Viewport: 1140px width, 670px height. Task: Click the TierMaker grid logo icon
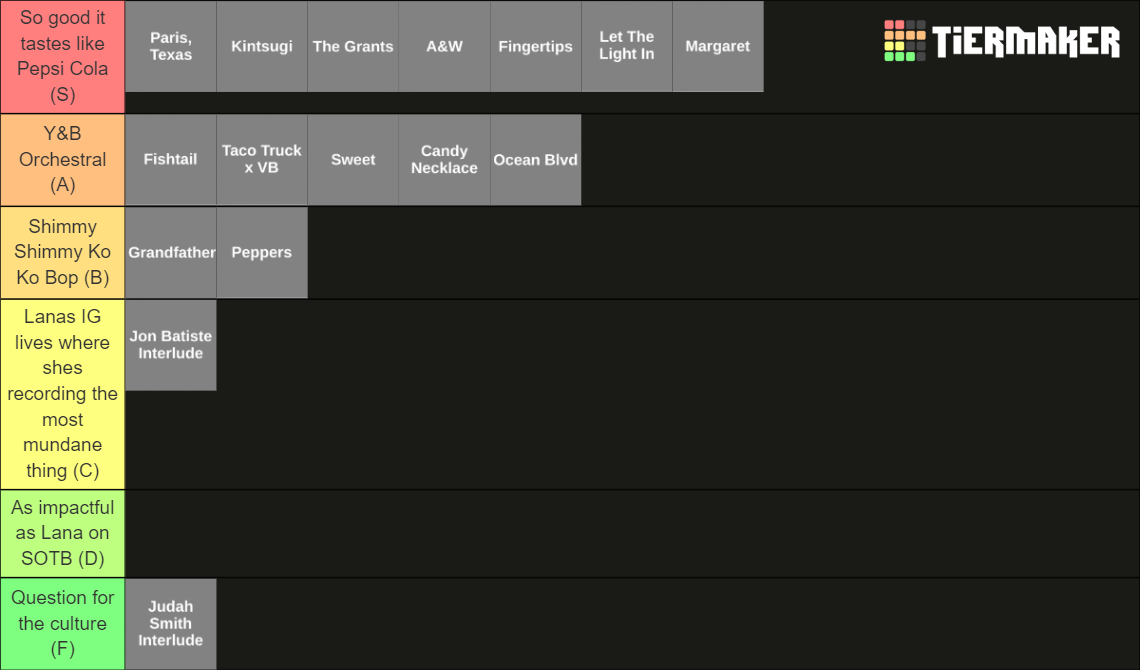coord(904,41)
